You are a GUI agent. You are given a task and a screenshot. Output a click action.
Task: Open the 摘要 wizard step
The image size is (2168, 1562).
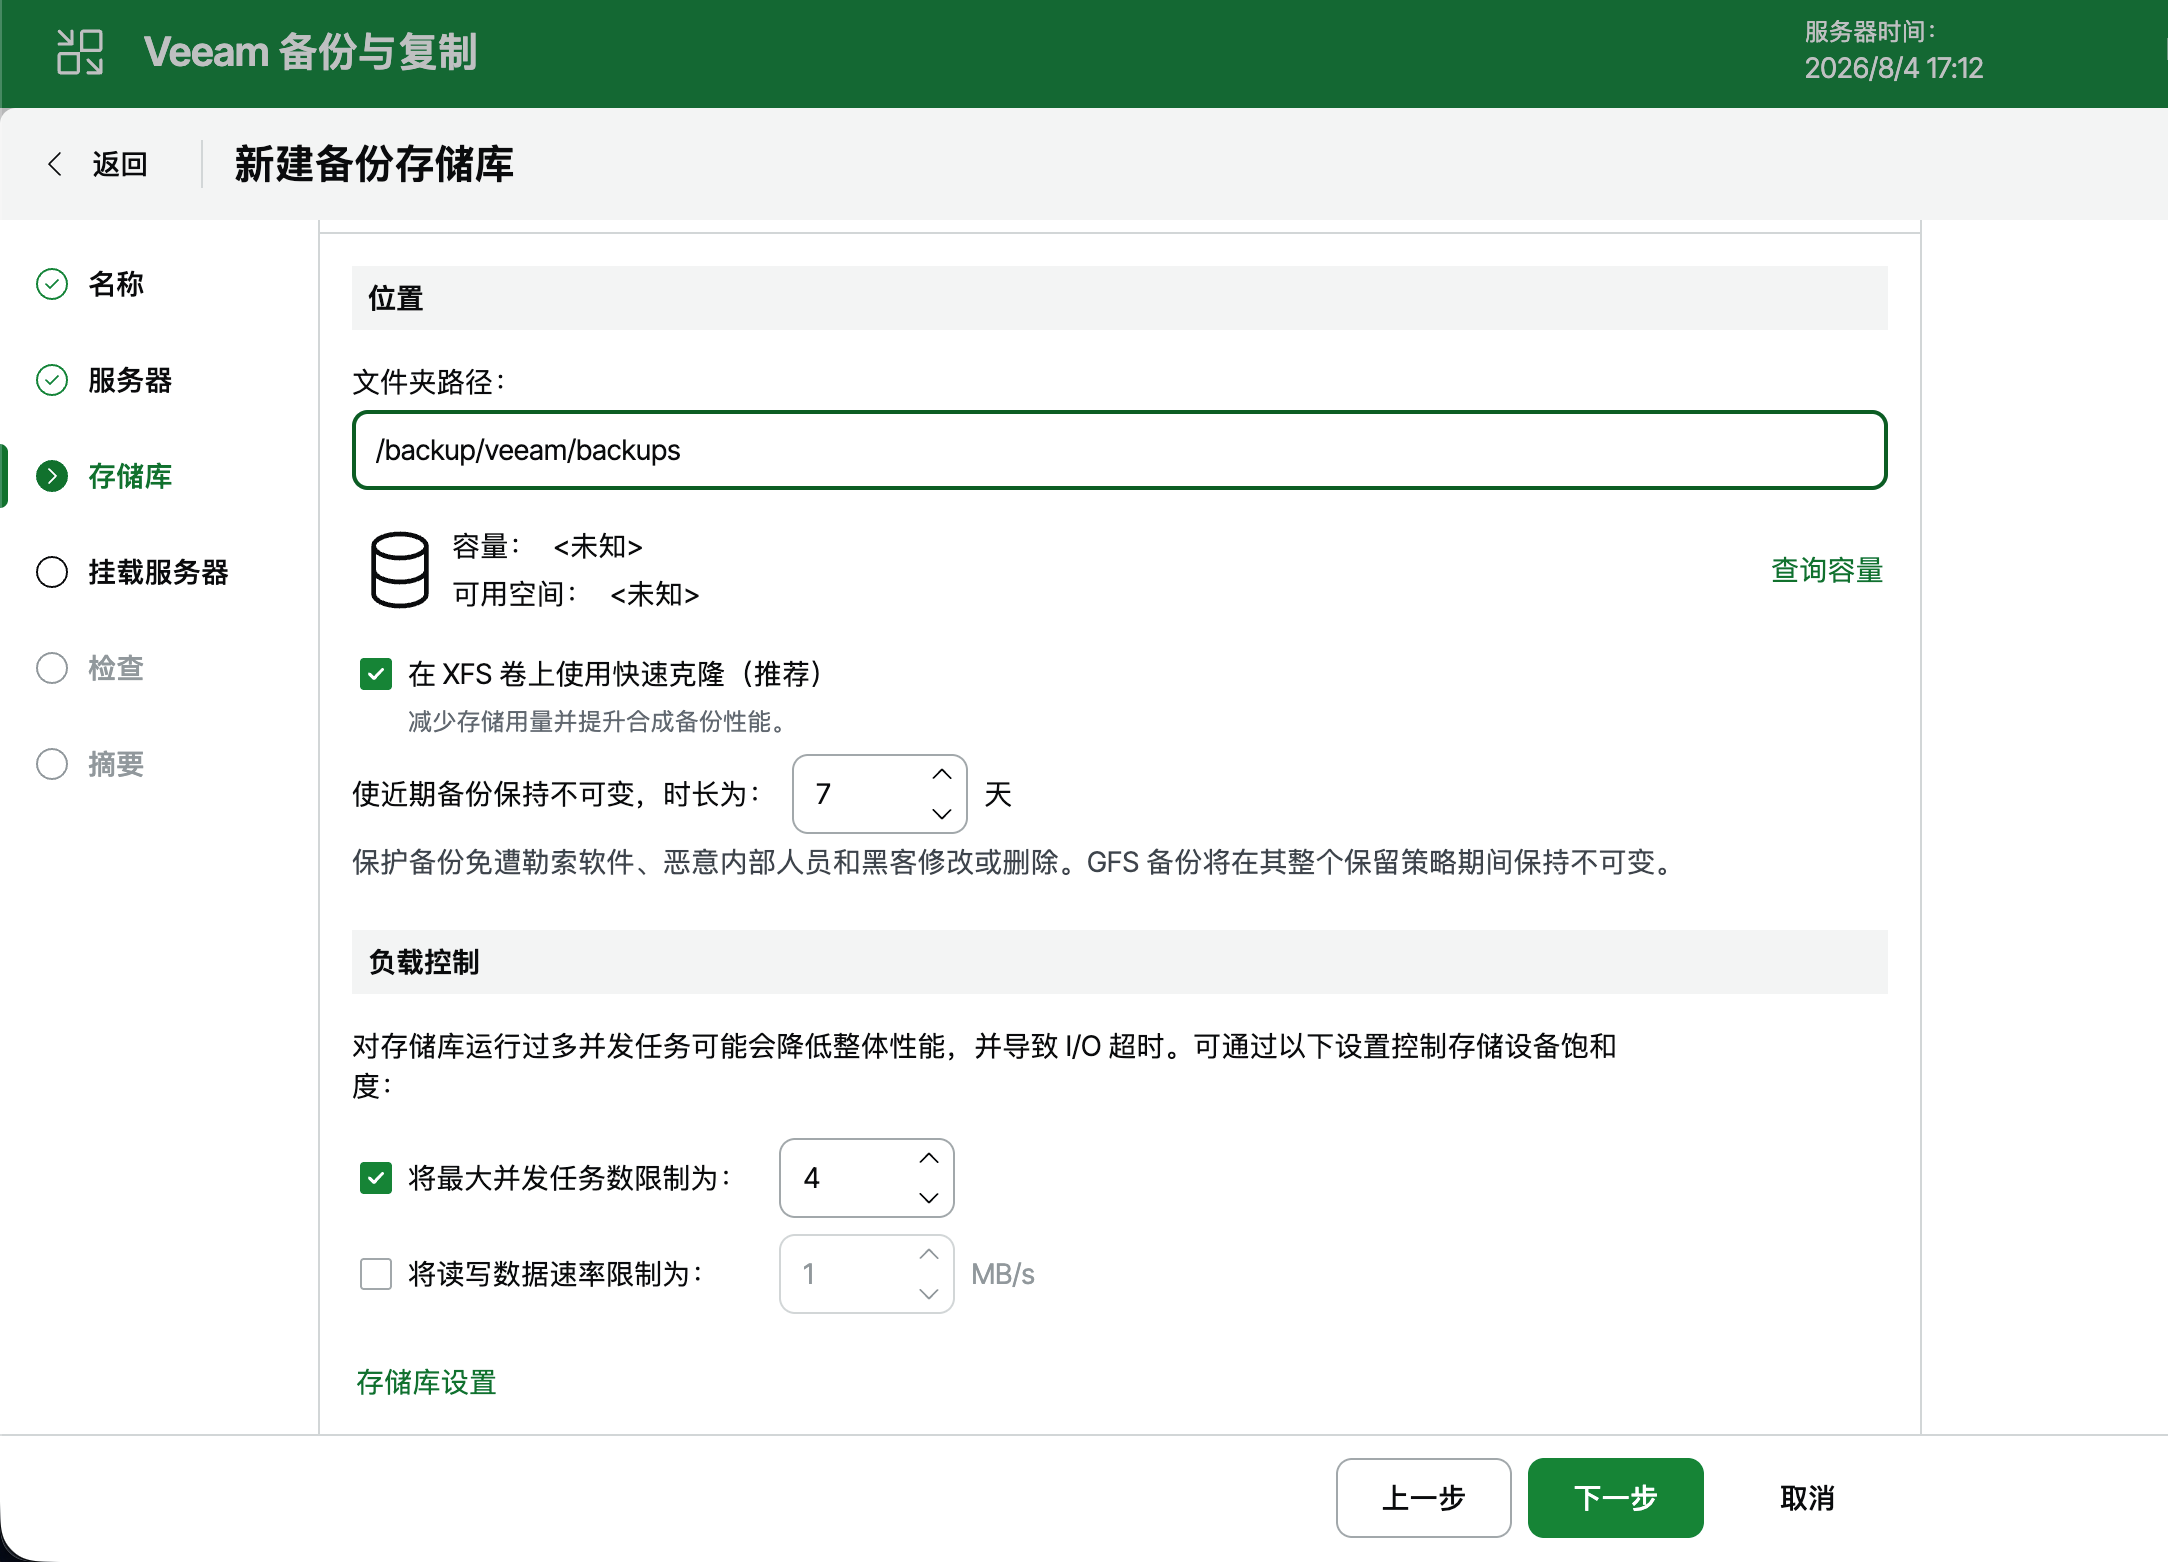pos(116,764)
